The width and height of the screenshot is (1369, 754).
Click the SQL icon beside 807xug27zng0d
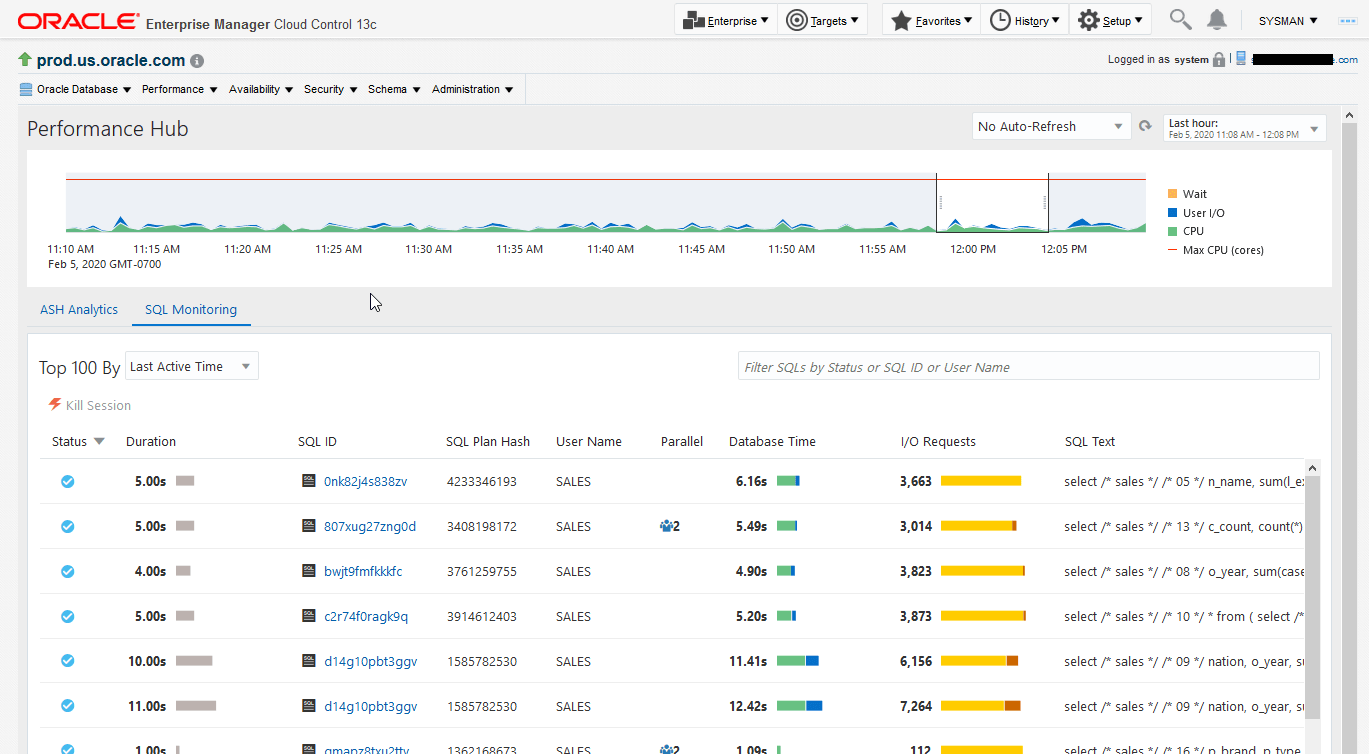tap(309, 526)
